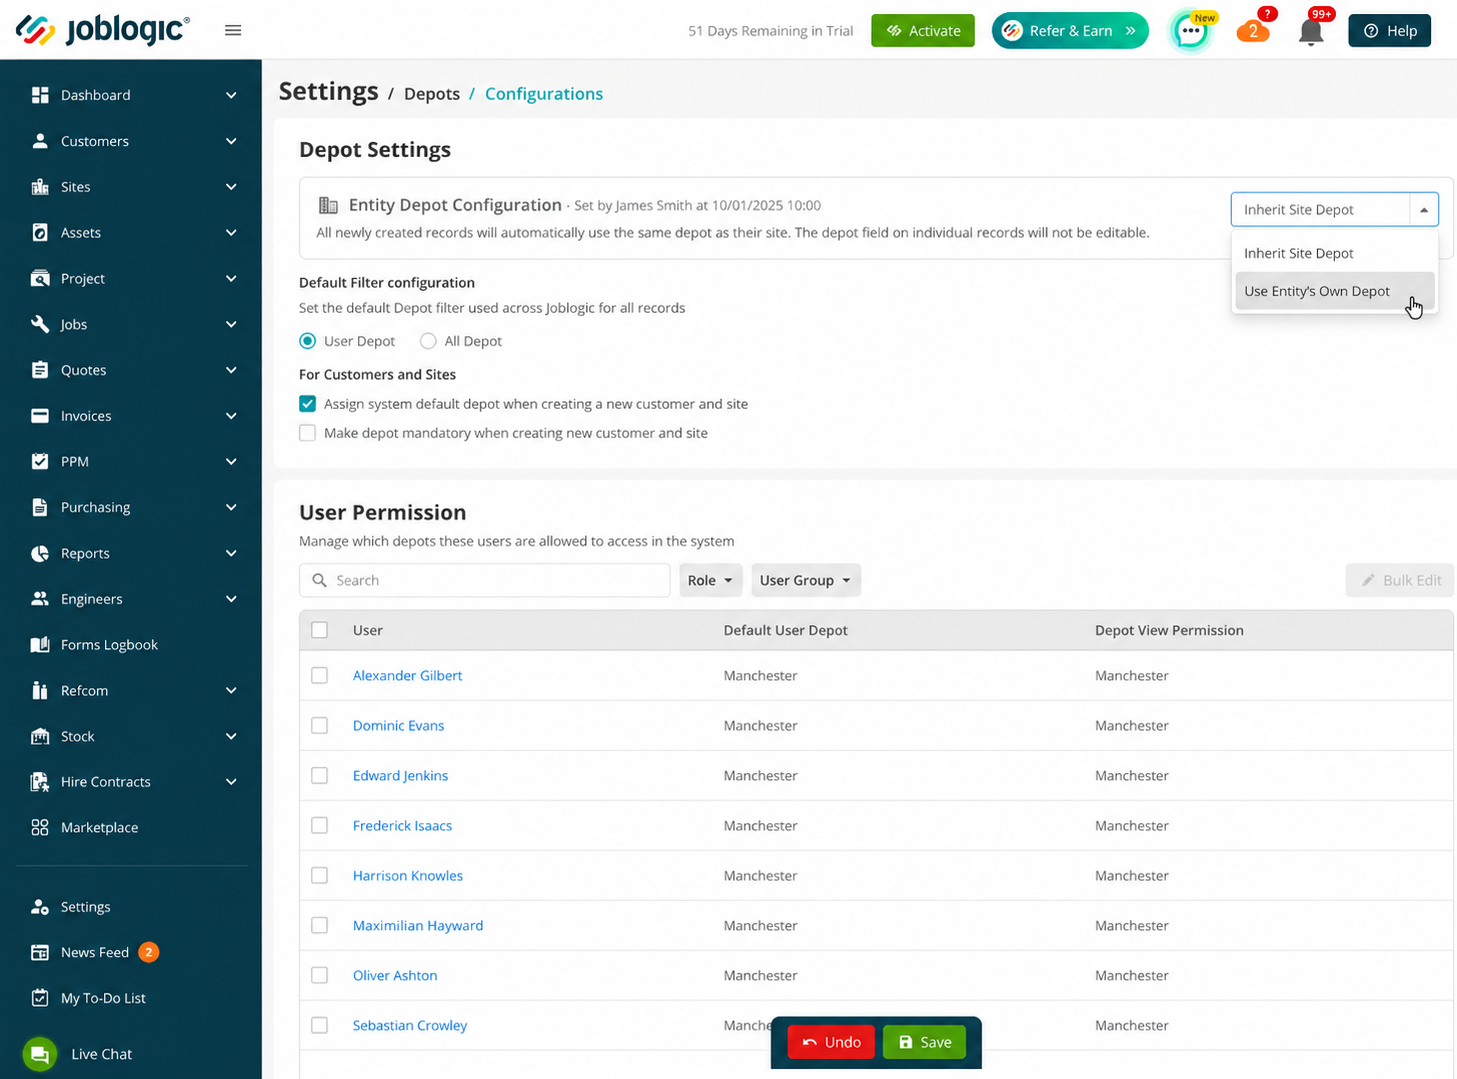Viewport: 1457px width, 1079px height.
Task: Select the User Depot radio button
Action: pos(308,341)
